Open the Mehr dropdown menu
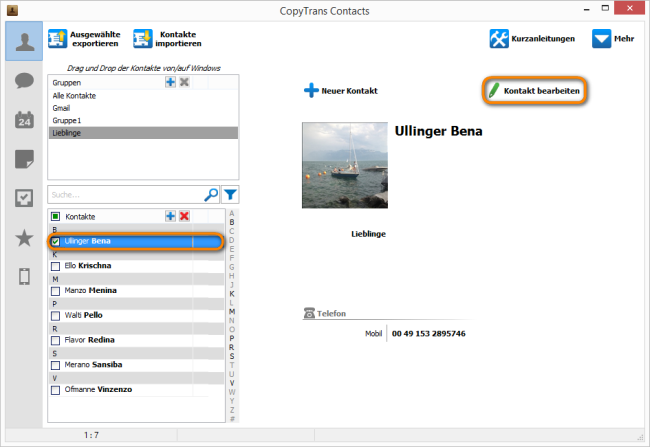 point(612,39)
